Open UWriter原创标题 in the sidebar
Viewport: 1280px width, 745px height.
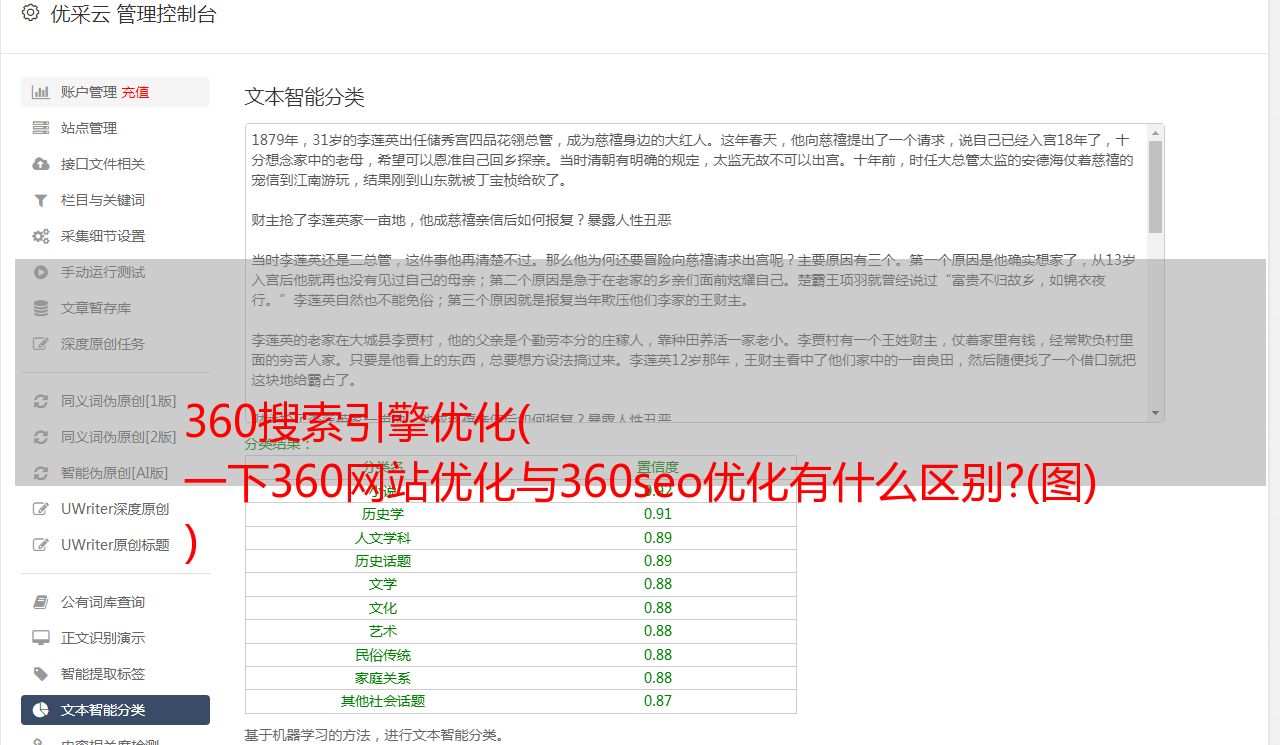click(x=115, y=545)
